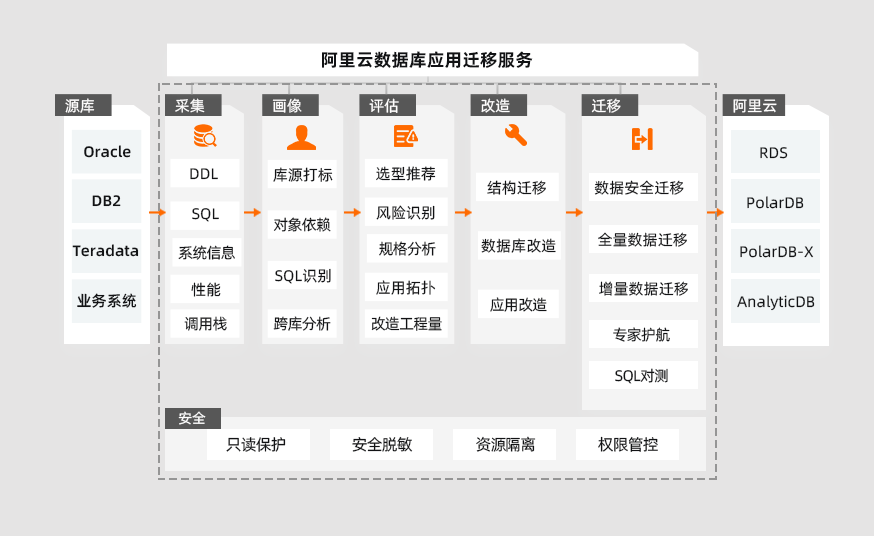This screenshot has width=874, height=536.
Task: Click the 安全脱敏 security item
Action: [x=381, y=444]
